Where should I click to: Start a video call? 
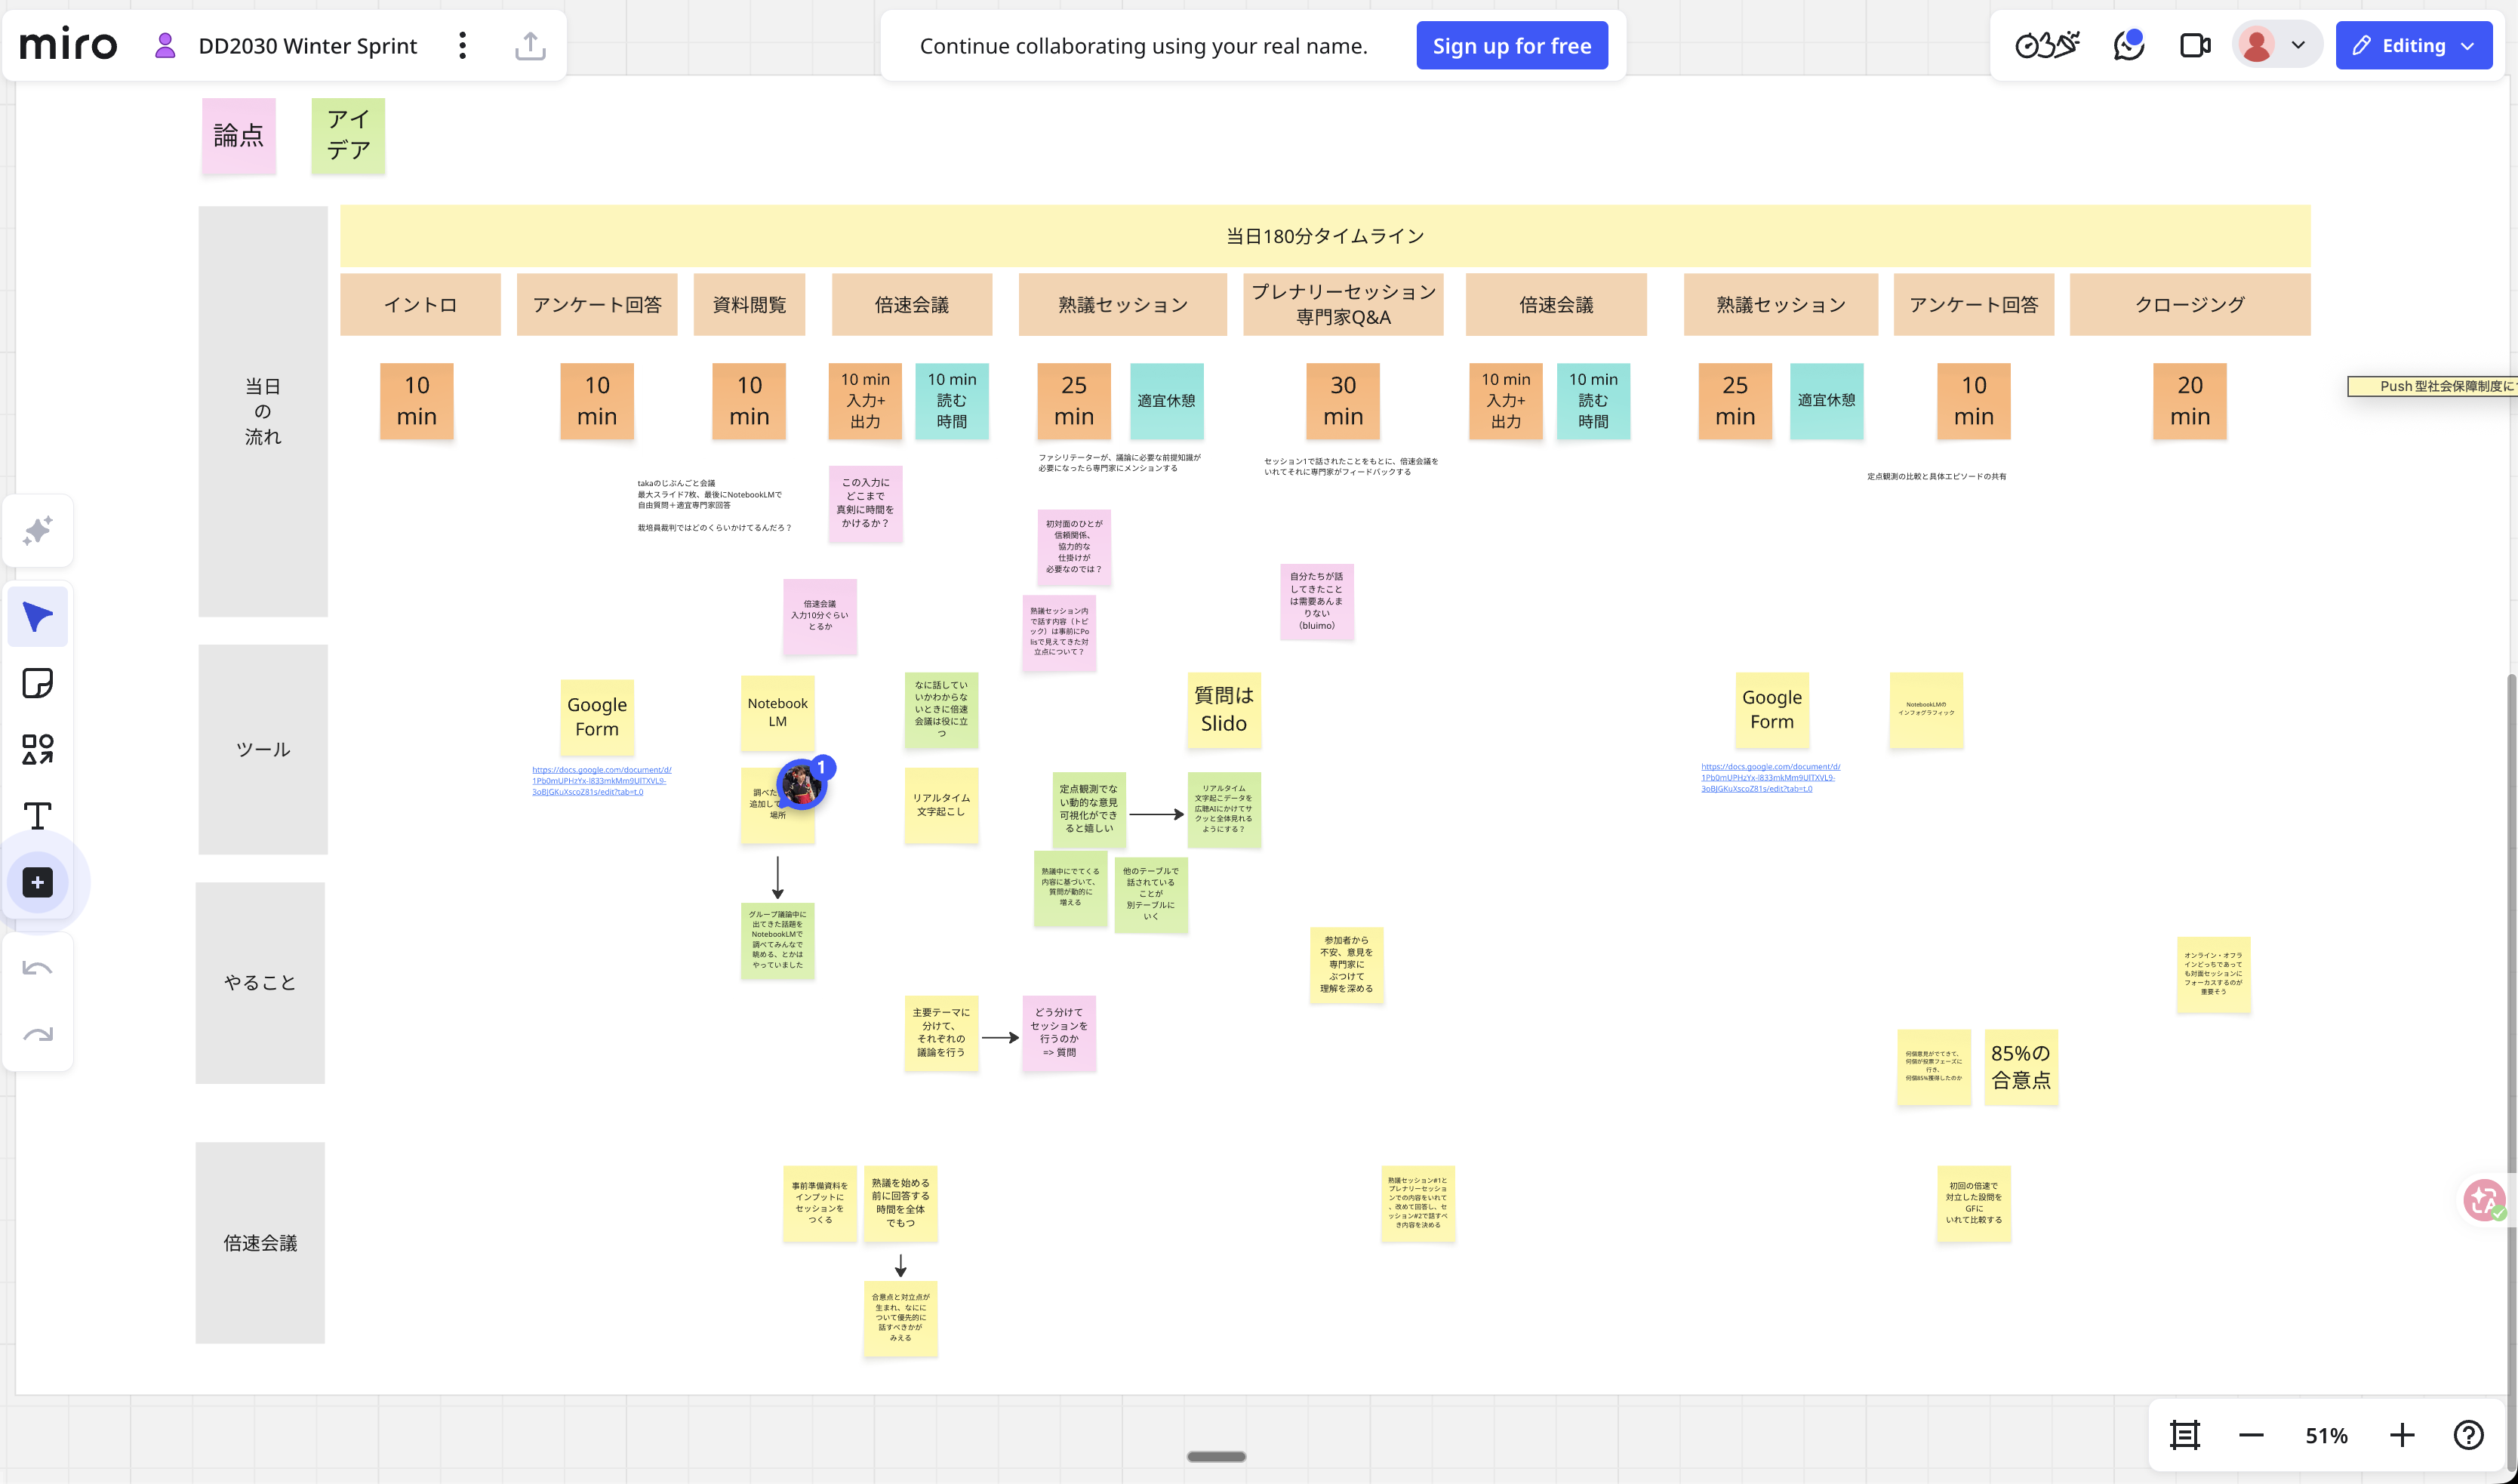click(x=2194, y=45)
